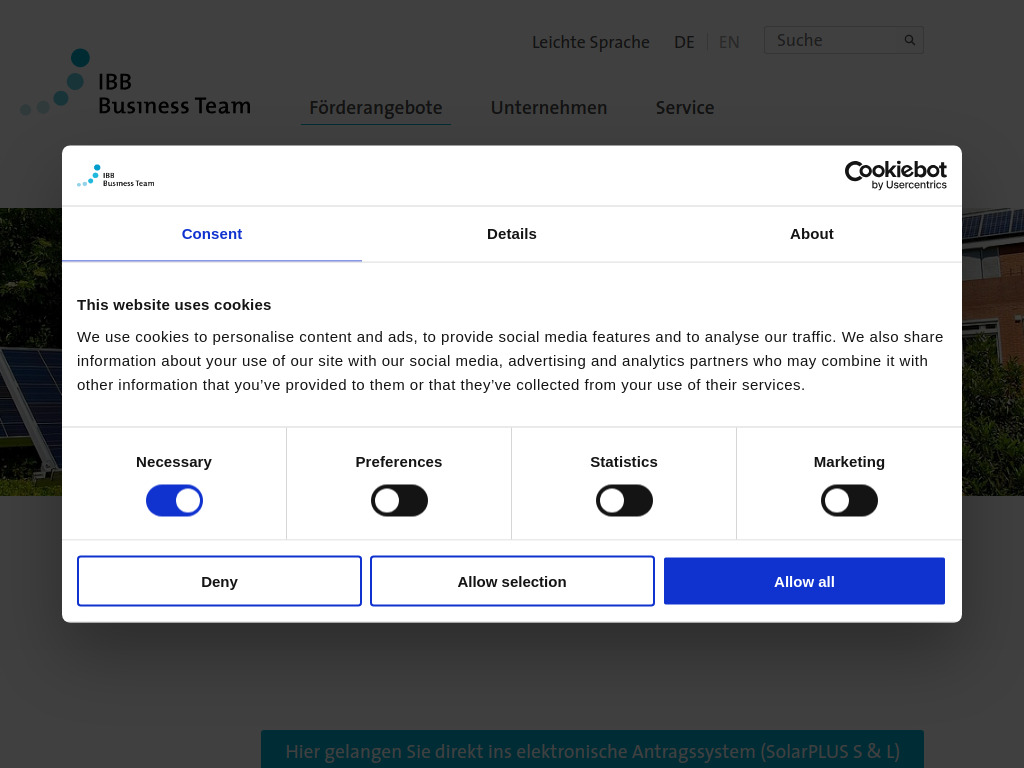This screenshot has width=1024, height=768.
Task: Click the Cookiebot by Usercentrics logo
Action: [895, 175]
